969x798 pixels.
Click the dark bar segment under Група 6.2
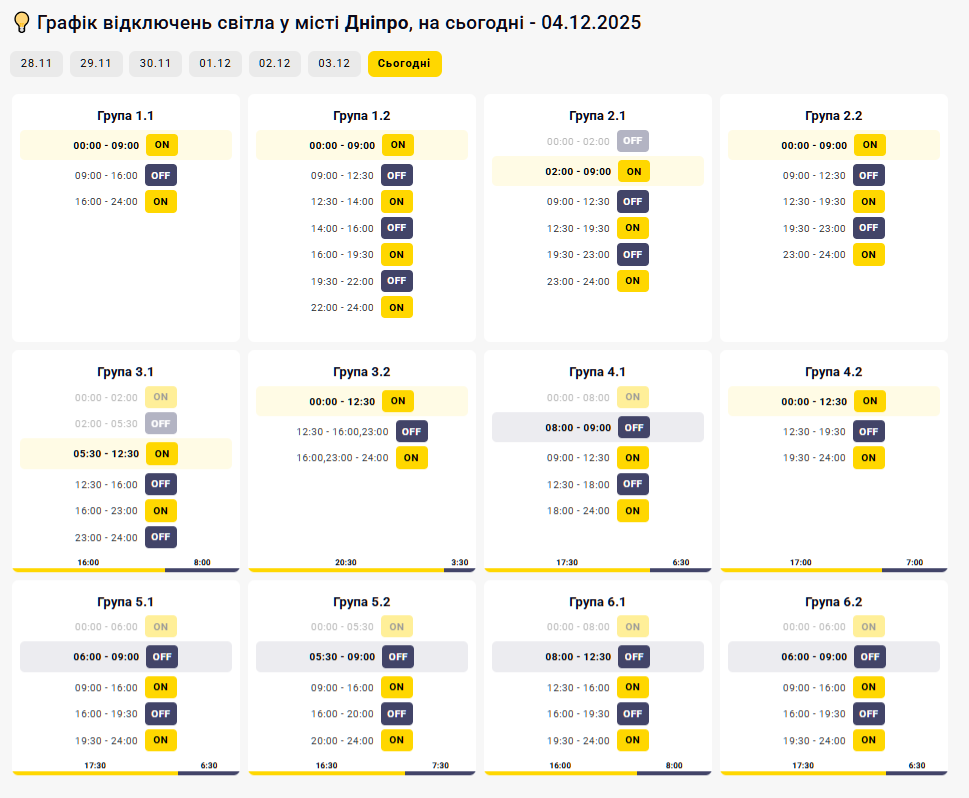(x=916, y=773)
